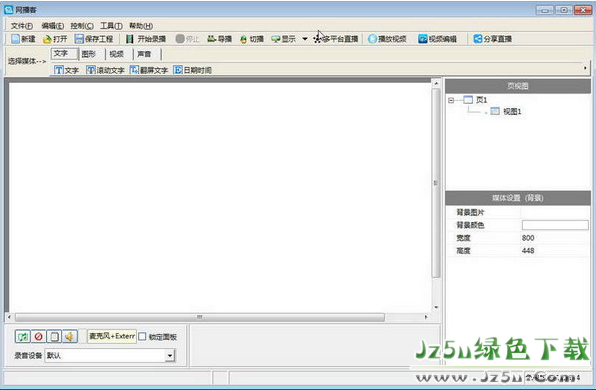The height and width of the screenshot is (390, 596).
Task: Start recording with 开始录播 icon
Action: pyautogui.click(x=130, y=39)
